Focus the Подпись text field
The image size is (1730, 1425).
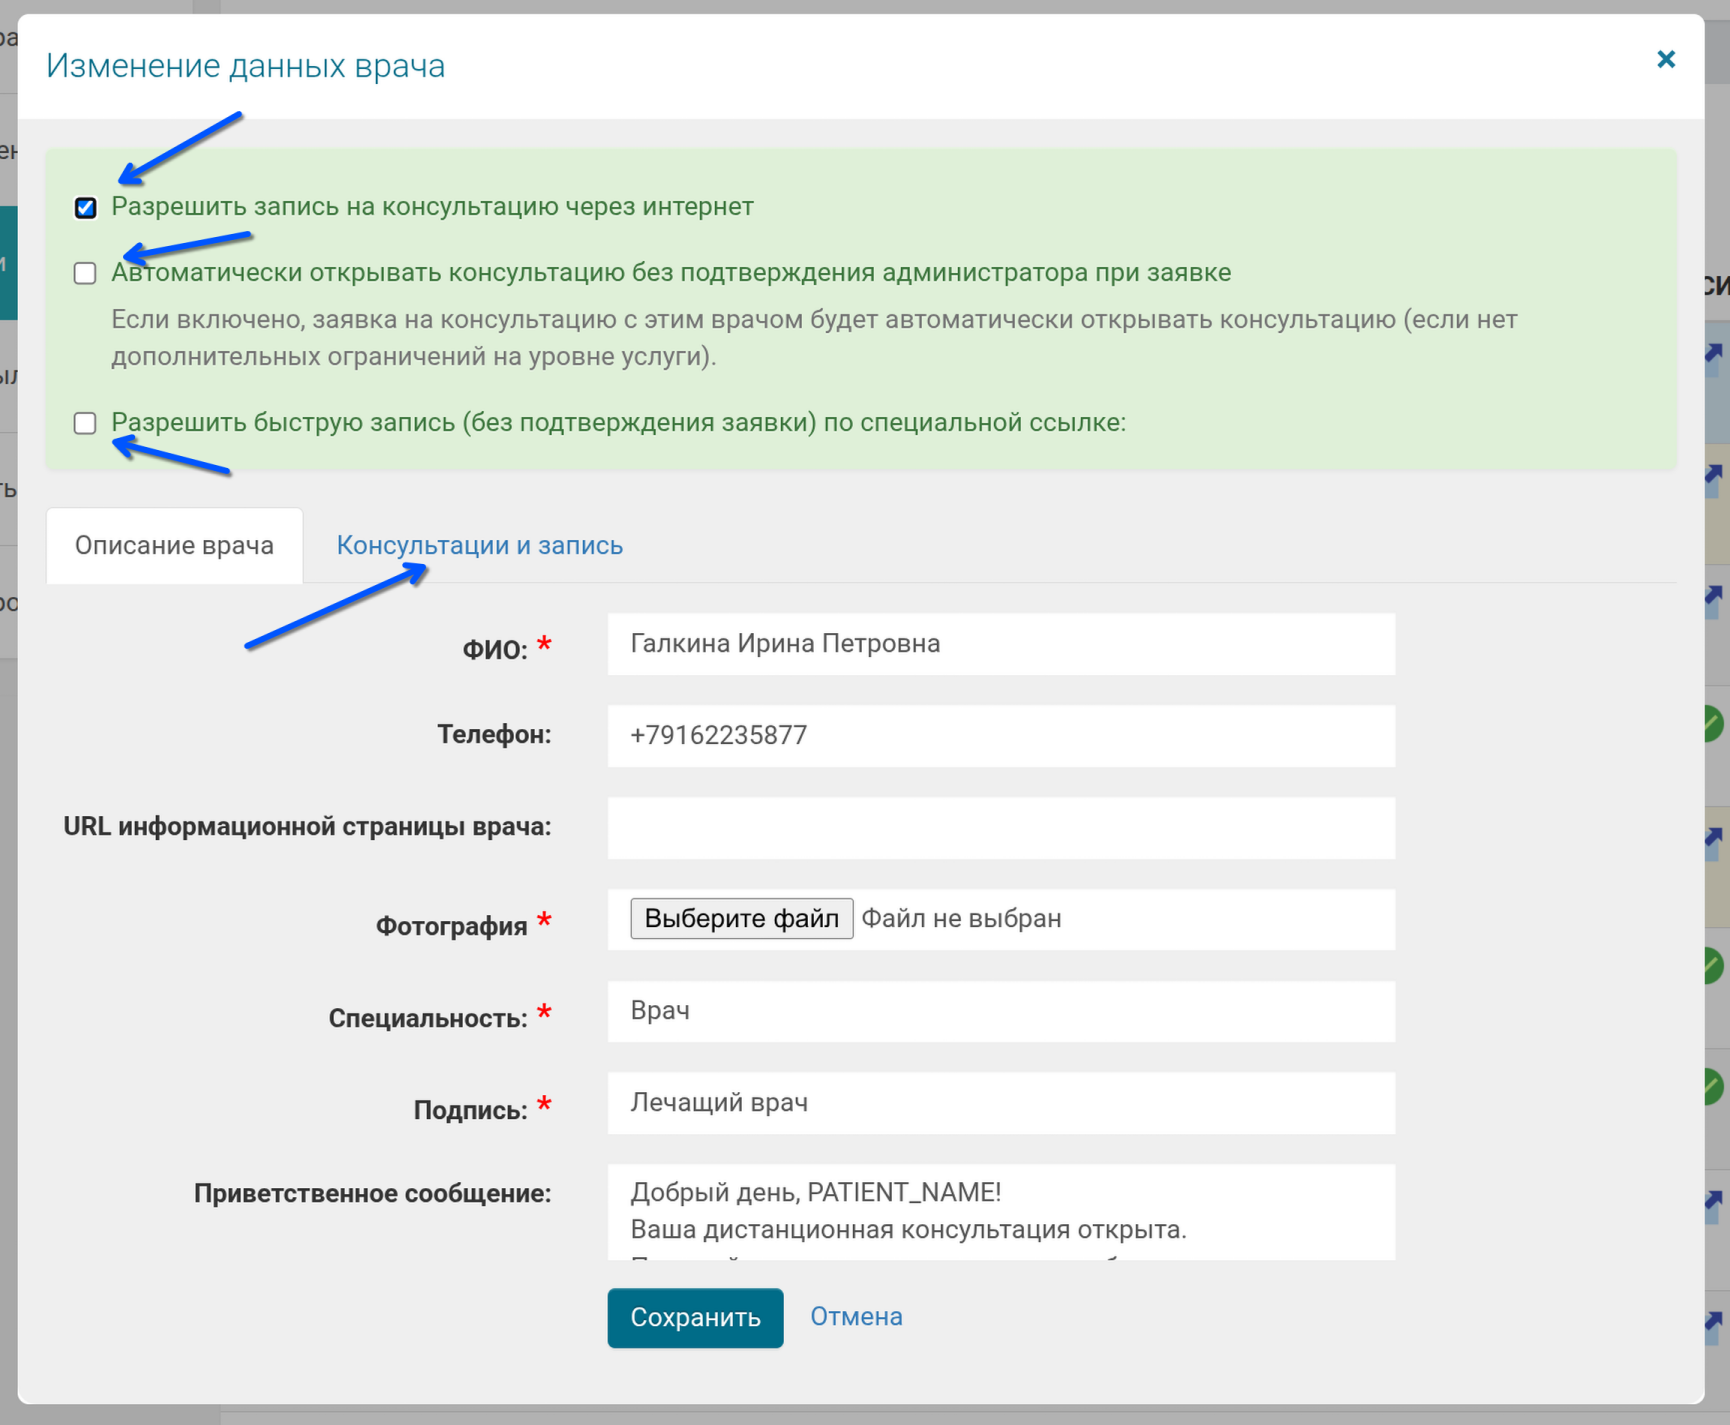point(1000,1103)
